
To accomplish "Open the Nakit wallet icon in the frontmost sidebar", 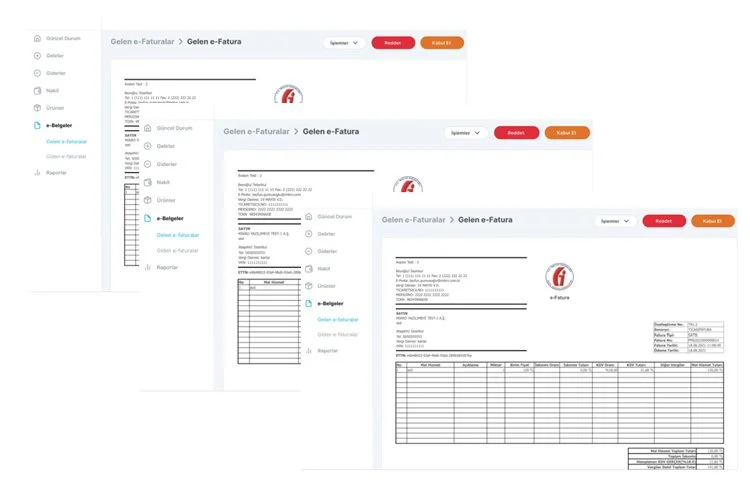I will click(308, 268).
